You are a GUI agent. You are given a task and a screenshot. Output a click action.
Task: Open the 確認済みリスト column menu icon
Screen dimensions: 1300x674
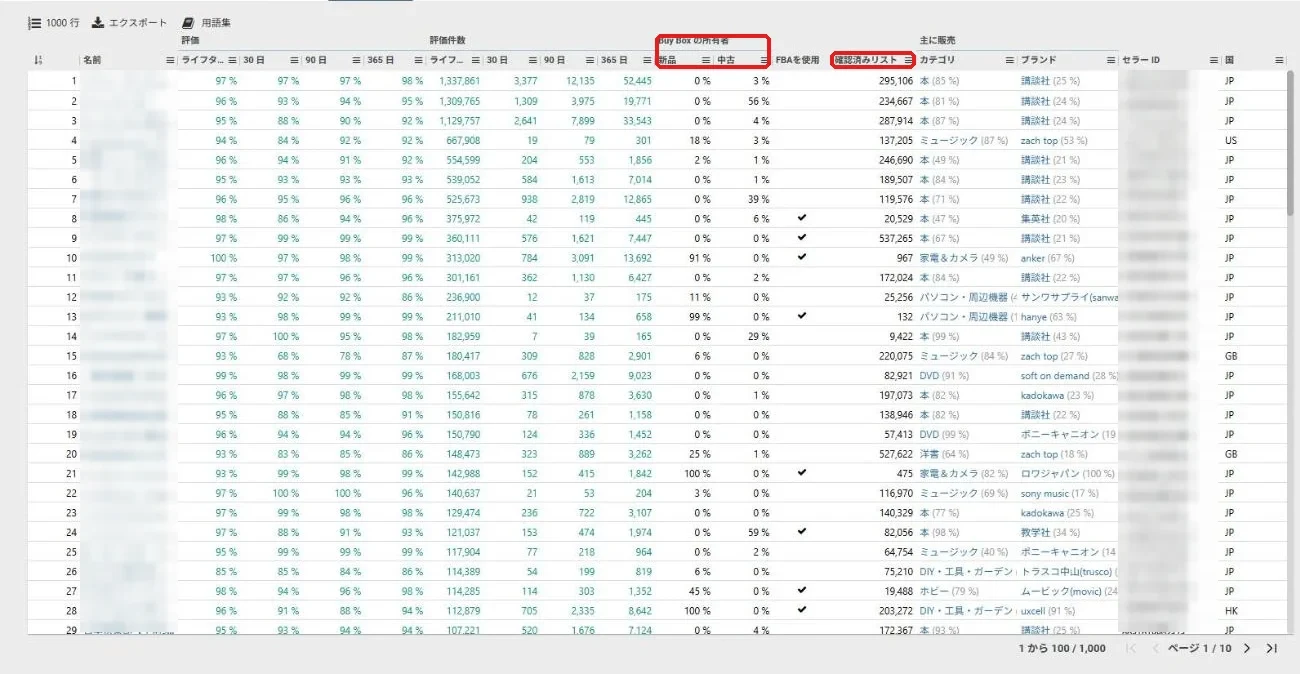[908, 60]
